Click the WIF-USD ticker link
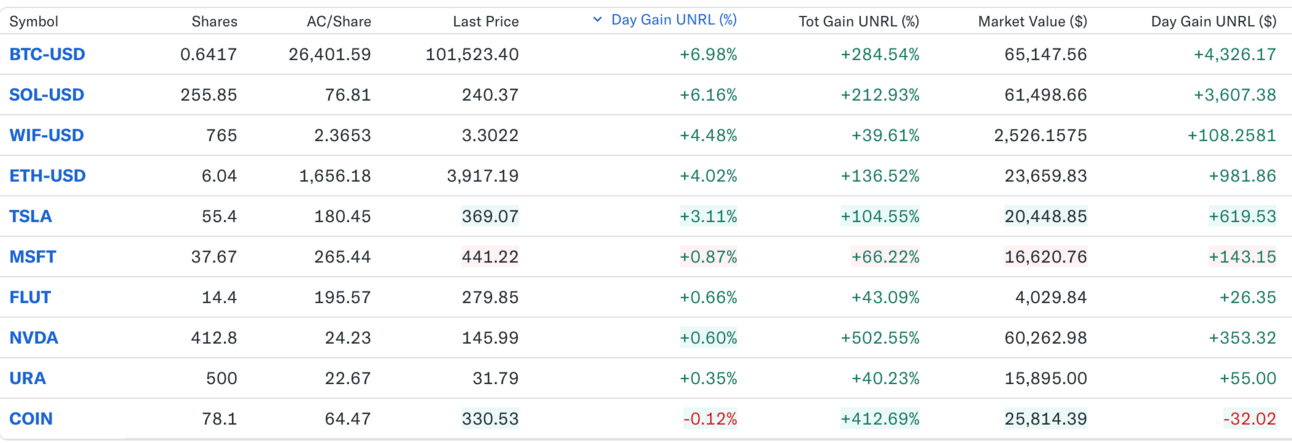The width and height of the screenshot is (1292, 443). [46, 135]
